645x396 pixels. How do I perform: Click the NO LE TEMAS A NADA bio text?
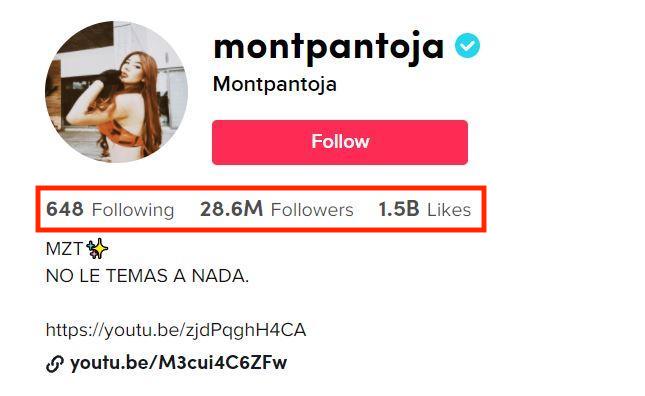coord(147,276)
